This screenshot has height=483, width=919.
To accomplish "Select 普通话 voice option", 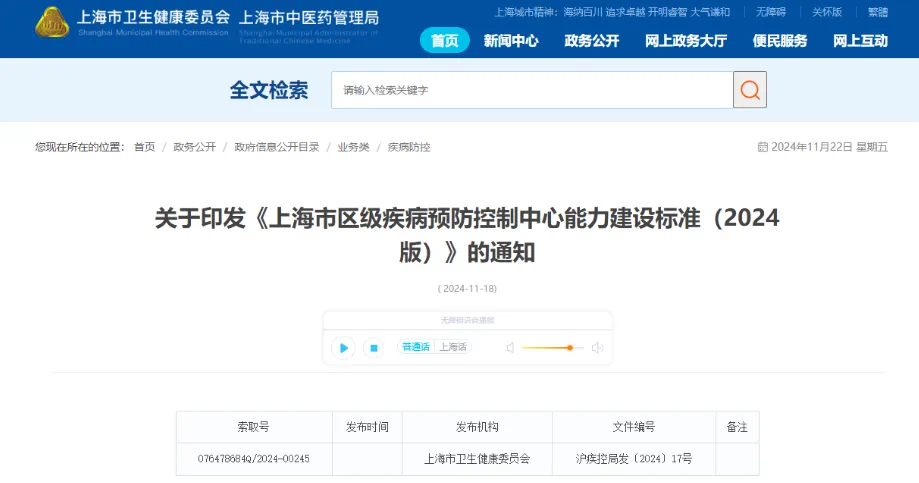I will point(416,347).
